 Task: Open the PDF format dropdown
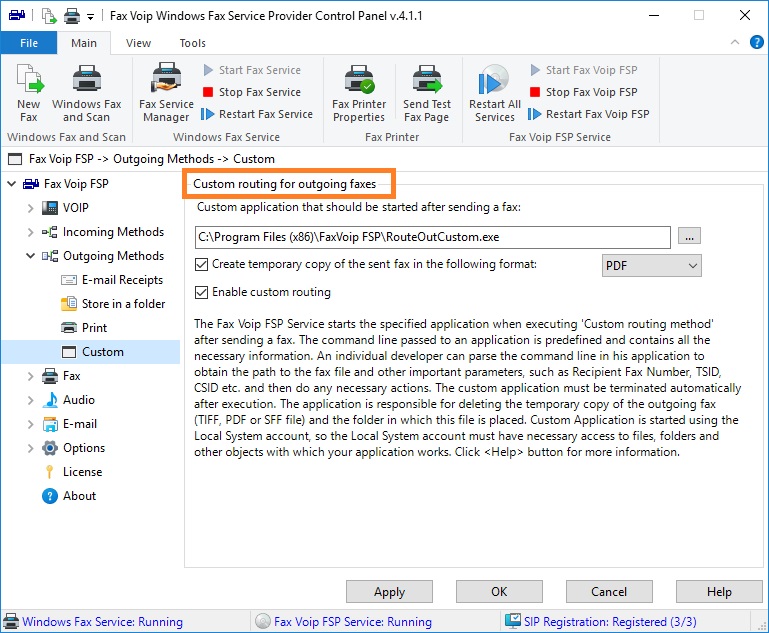(652, 266)
